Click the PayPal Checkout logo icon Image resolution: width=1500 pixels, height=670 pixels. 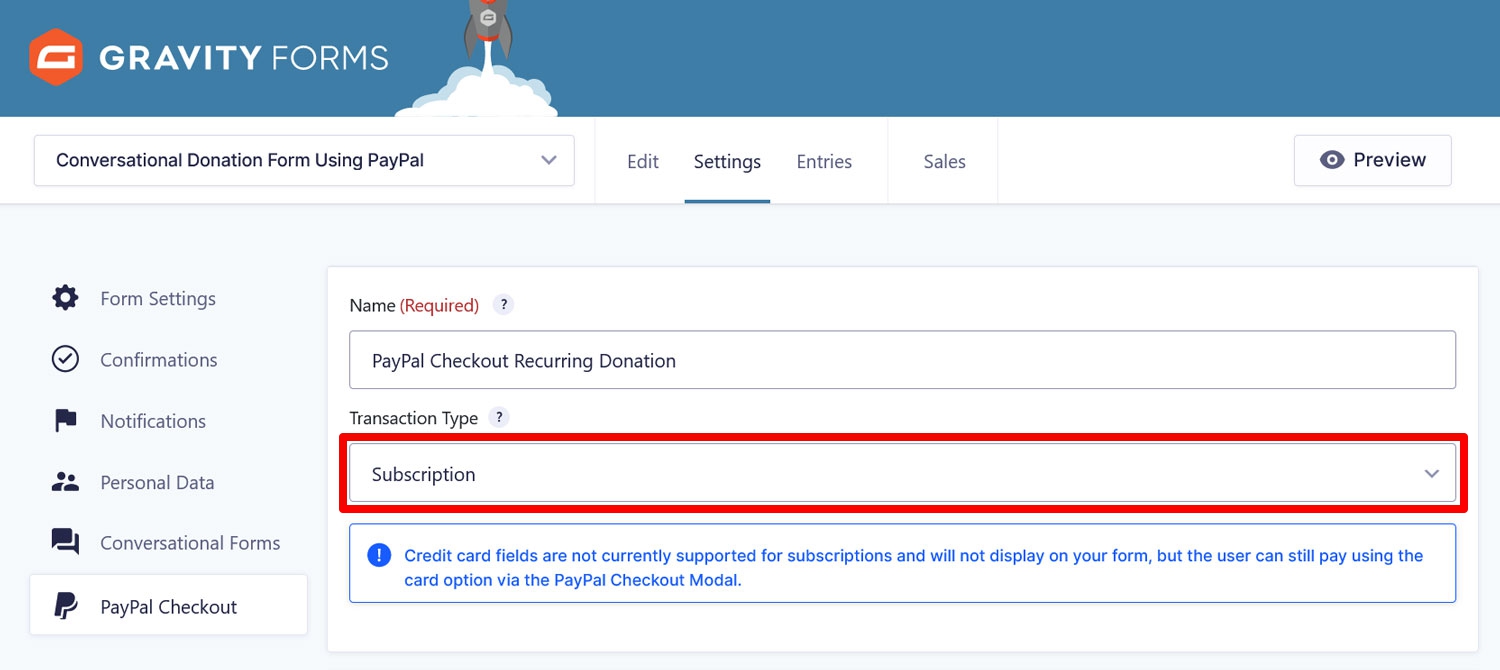click(x=65, y=606)
